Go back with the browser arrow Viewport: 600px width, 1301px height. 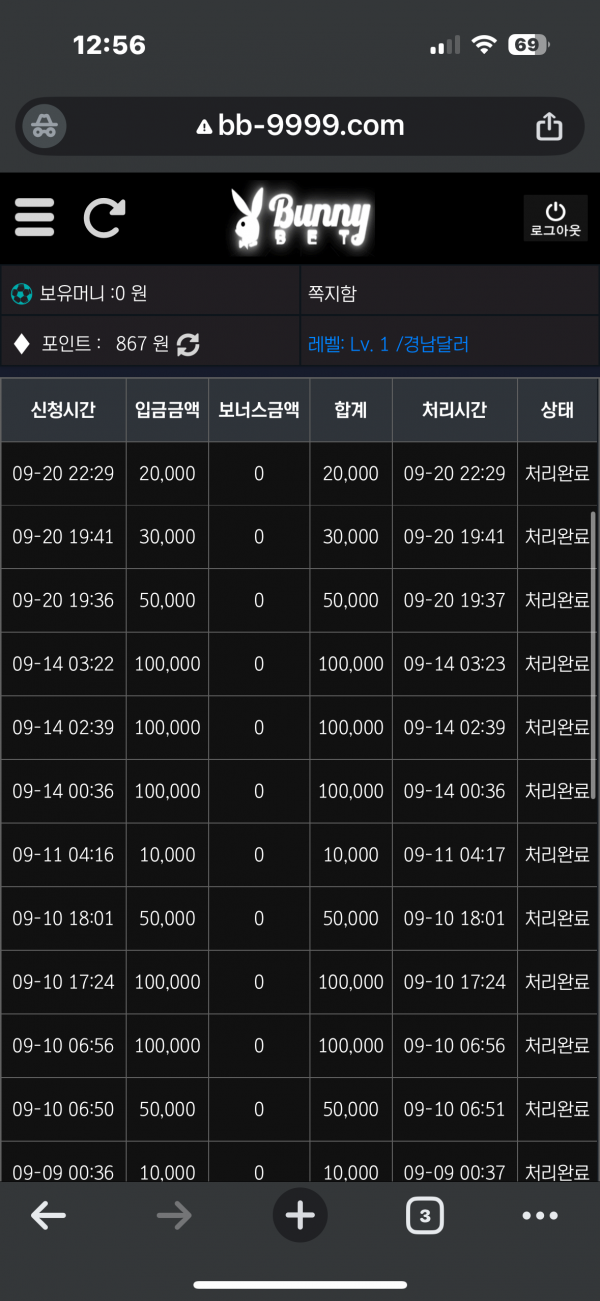(48, 1215)
